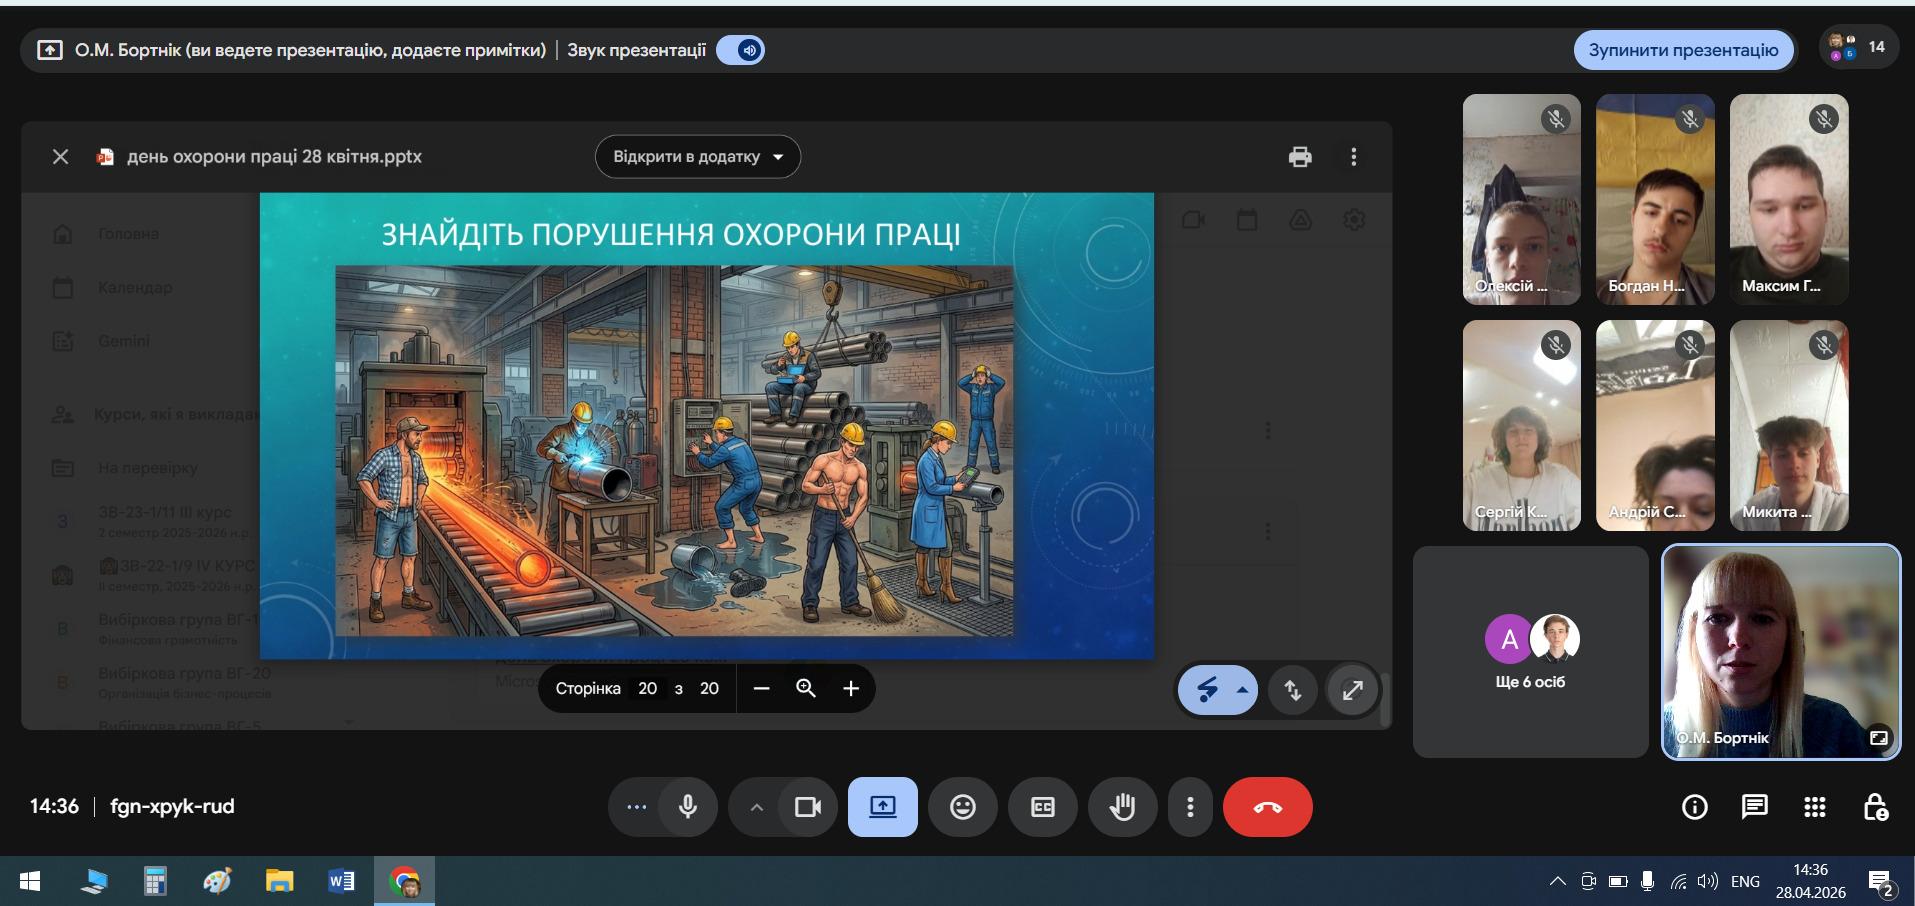
Task: Switch to Chrome in the taskbar
Action: pyautogui.click(x=404, y=881)
